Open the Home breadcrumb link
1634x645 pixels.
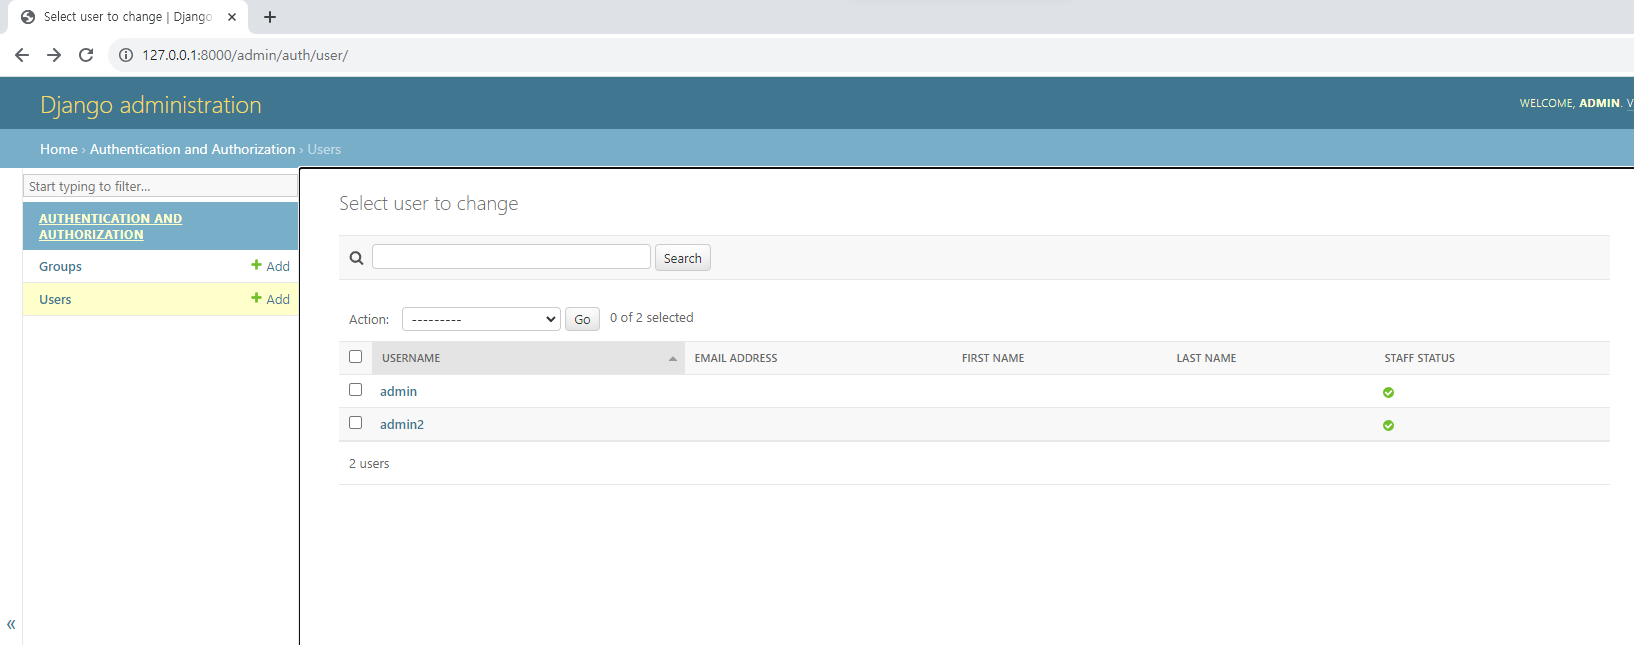[x=59, y=149]
